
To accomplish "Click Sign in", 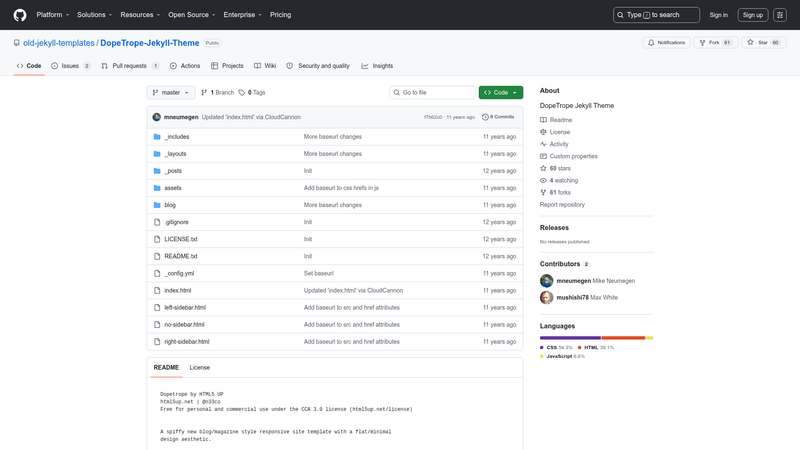I will coord(718,15).
